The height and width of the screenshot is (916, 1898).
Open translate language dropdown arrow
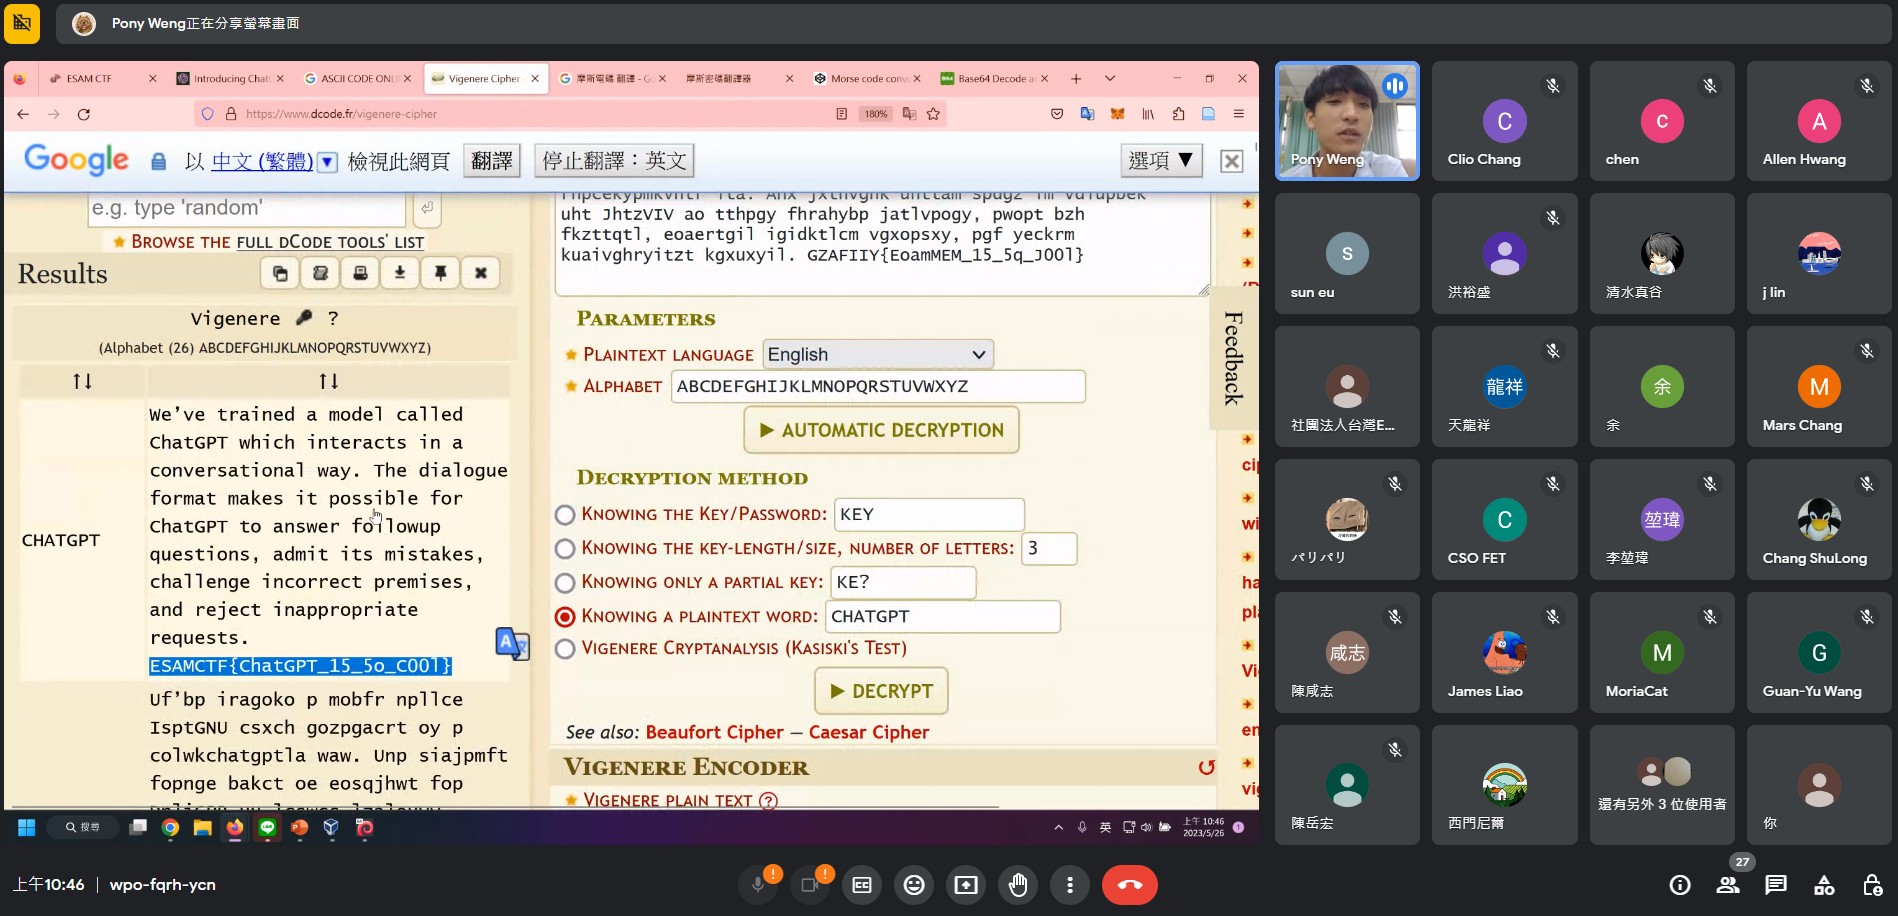327,161
